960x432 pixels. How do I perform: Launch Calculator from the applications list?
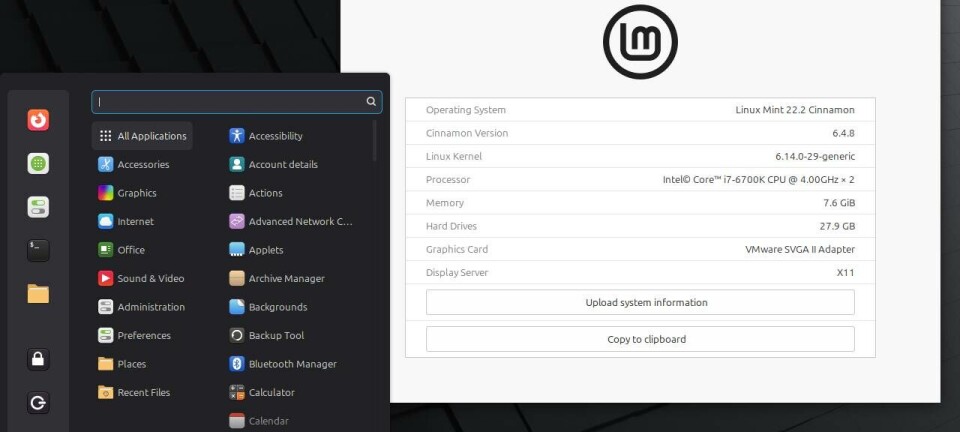pyautogui.click(x=261, y=392)
